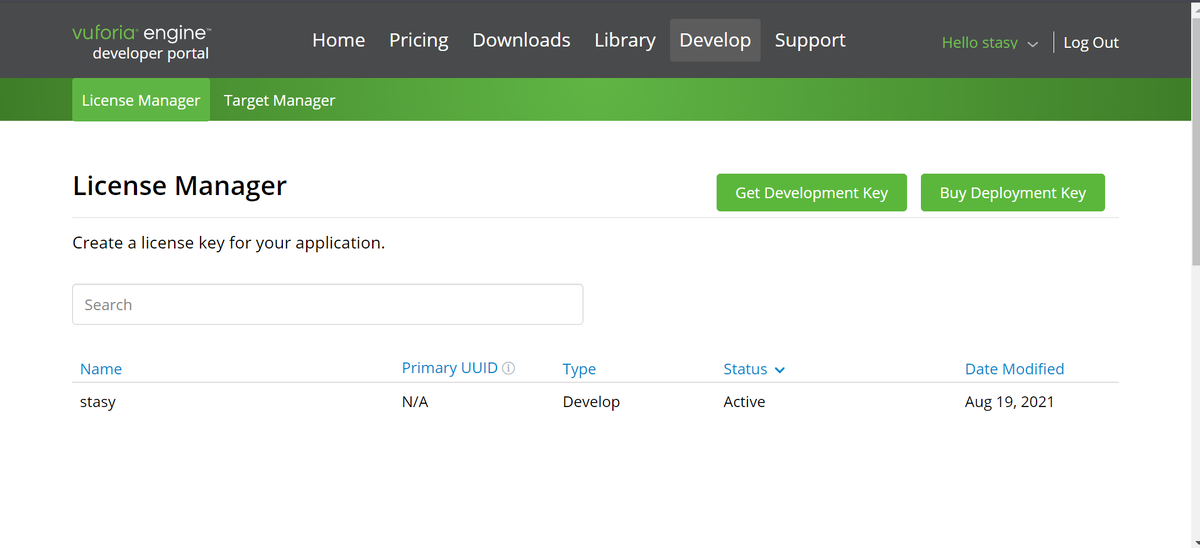1200x548 pixels.
Task: Switch to the License Manager tab
Action: tap(141, 100)
